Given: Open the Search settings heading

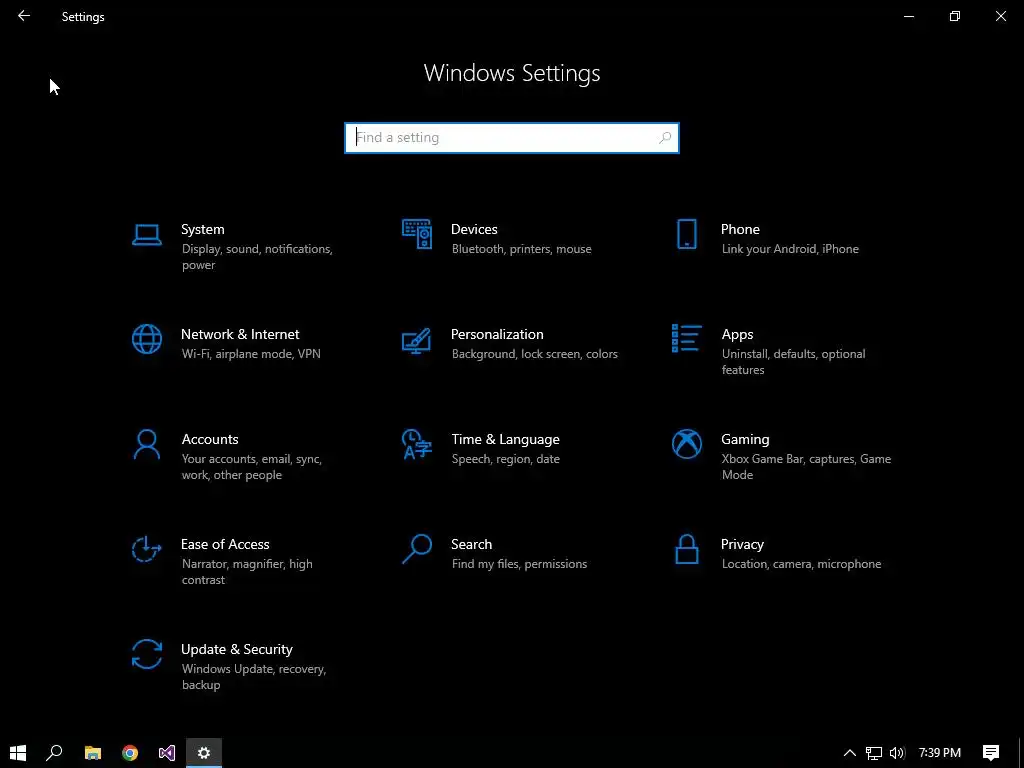Looking at the screenshot, I should [x=472, y=545].
